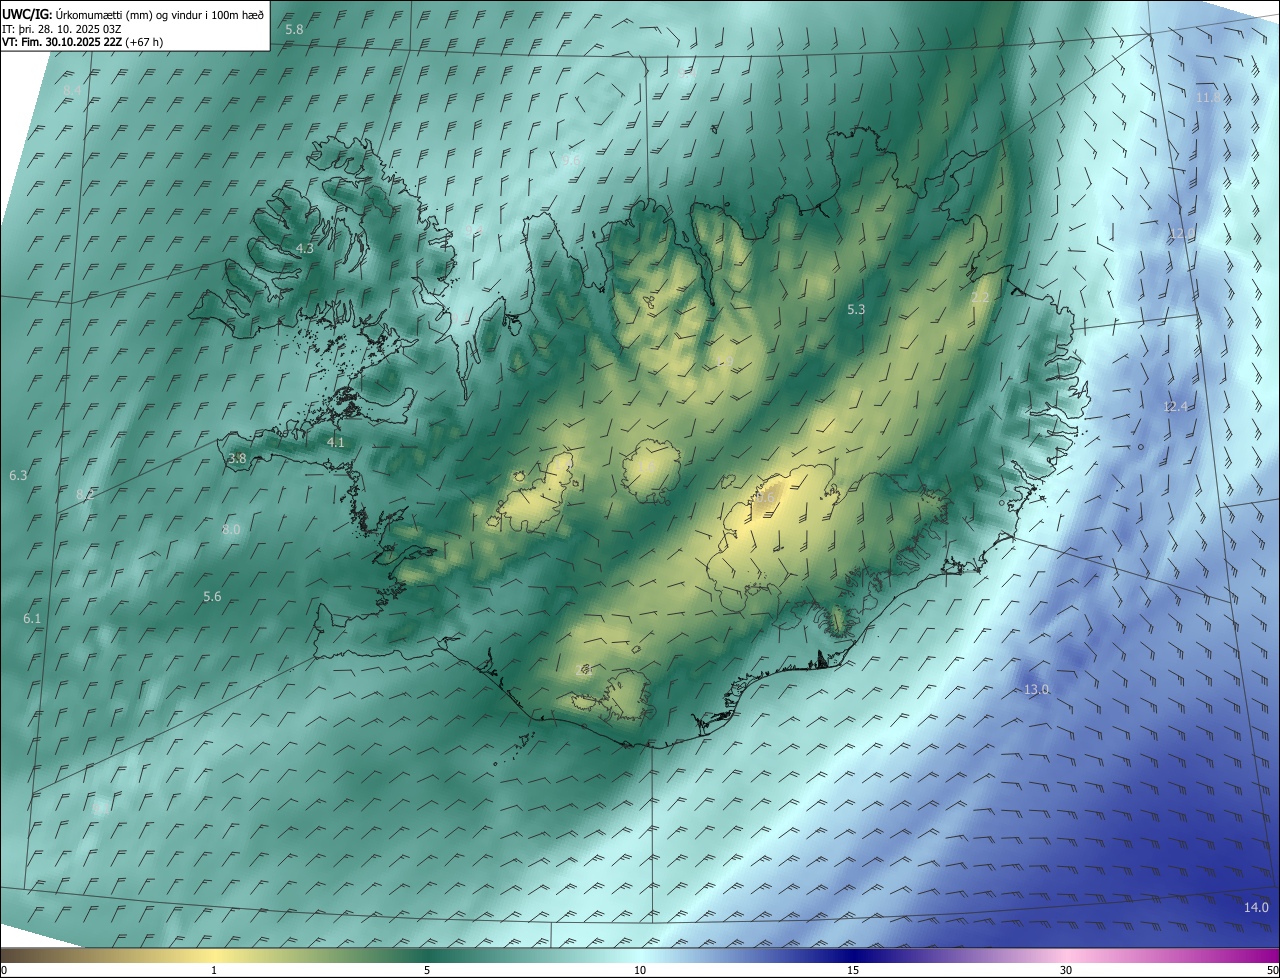Click the 12.4 value label on the map

[1175, 407]
